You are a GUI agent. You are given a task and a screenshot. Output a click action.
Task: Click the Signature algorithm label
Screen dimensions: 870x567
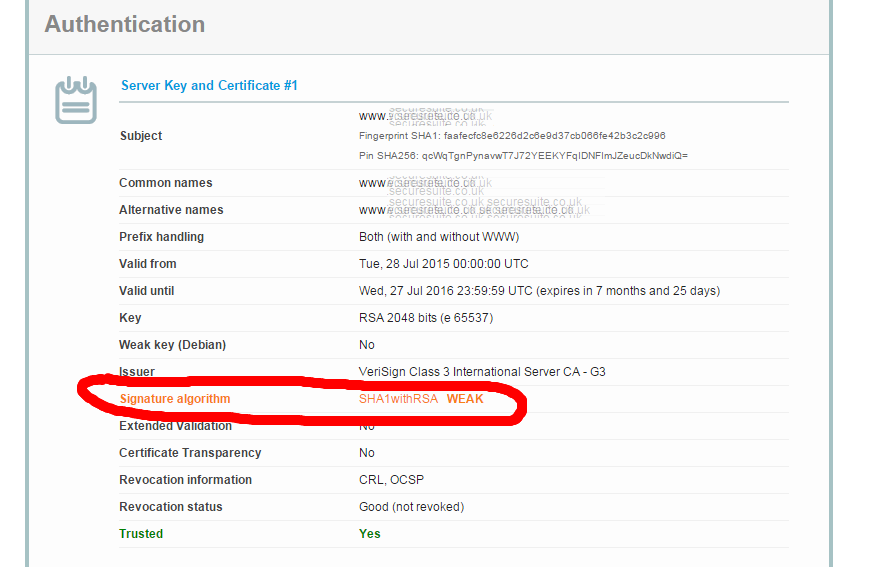pos(175,399)
